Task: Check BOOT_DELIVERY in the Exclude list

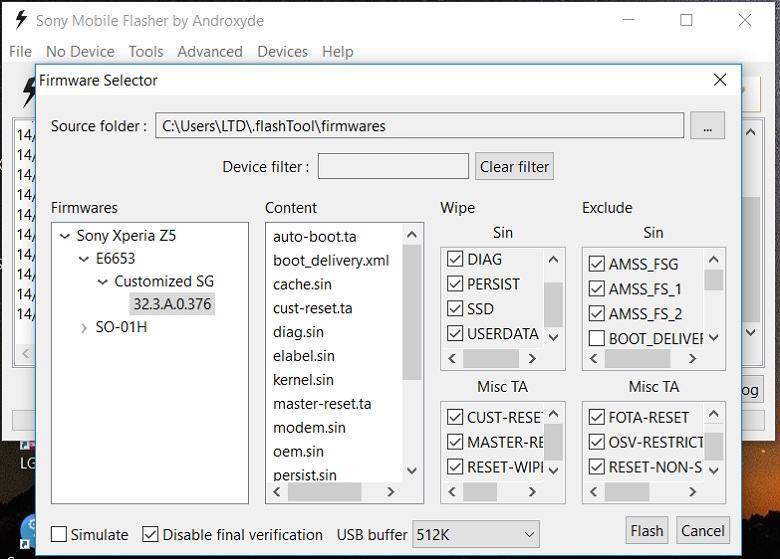Action: pyautogui.click(x=596, y=338)
